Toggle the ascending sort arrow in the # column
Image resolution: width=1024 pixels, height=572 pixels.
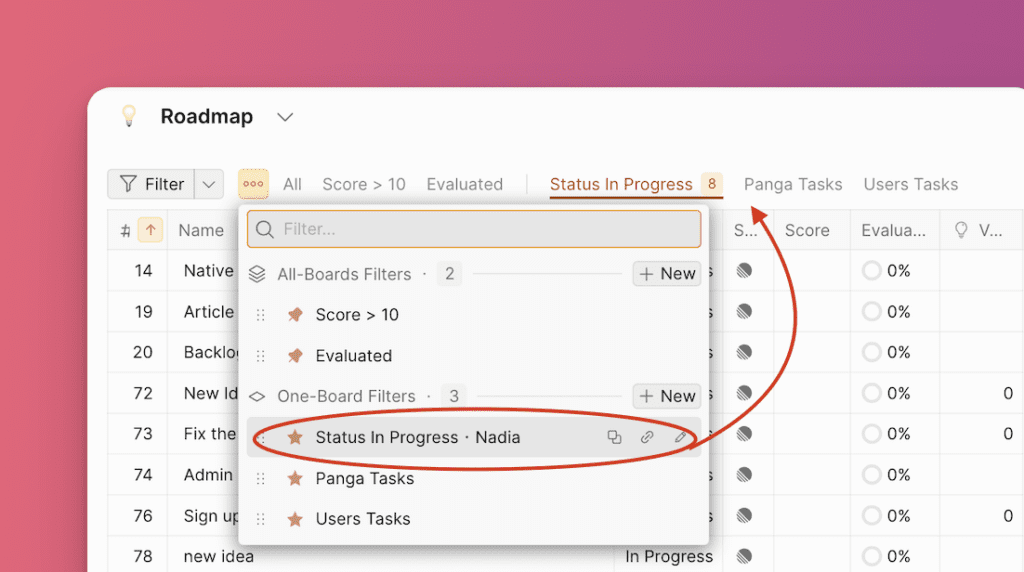[x=150, y=230]
